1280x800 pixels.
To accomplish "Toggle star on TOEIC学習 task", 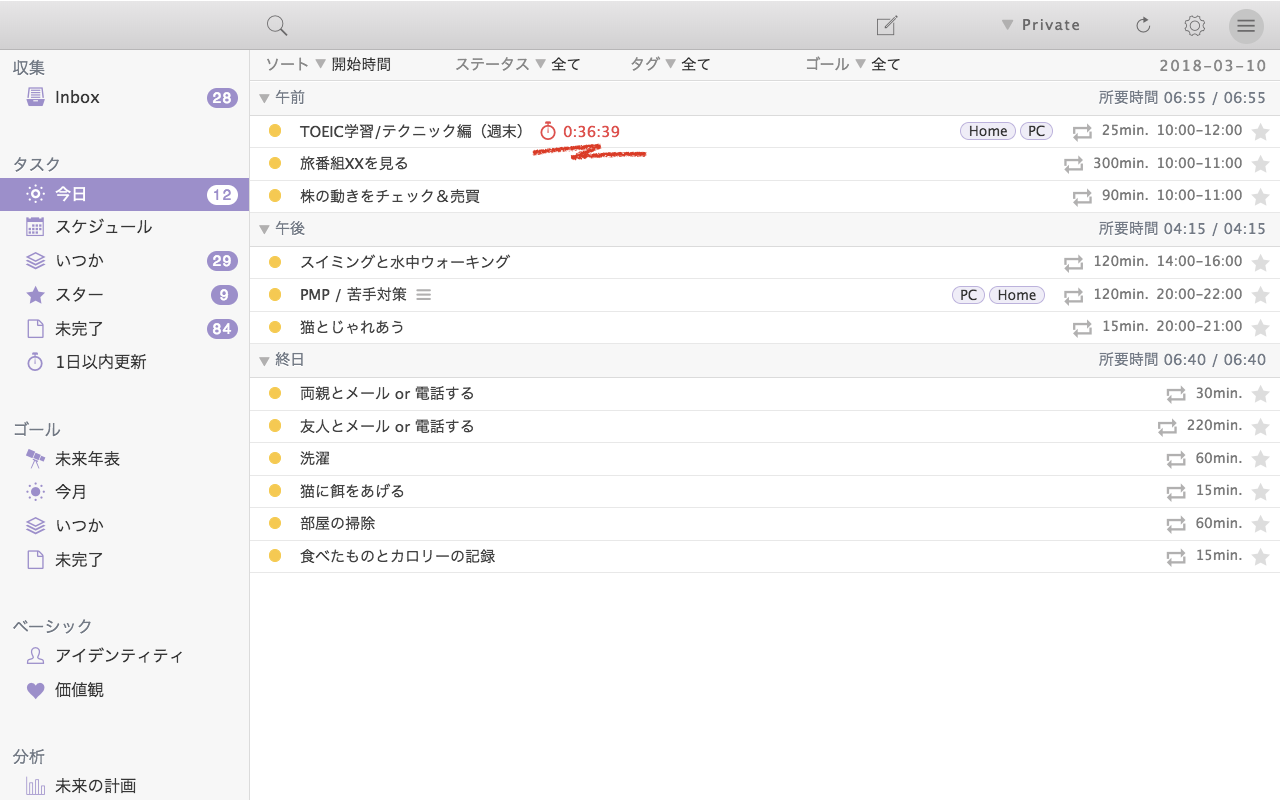I will (x=1260, y=132).
